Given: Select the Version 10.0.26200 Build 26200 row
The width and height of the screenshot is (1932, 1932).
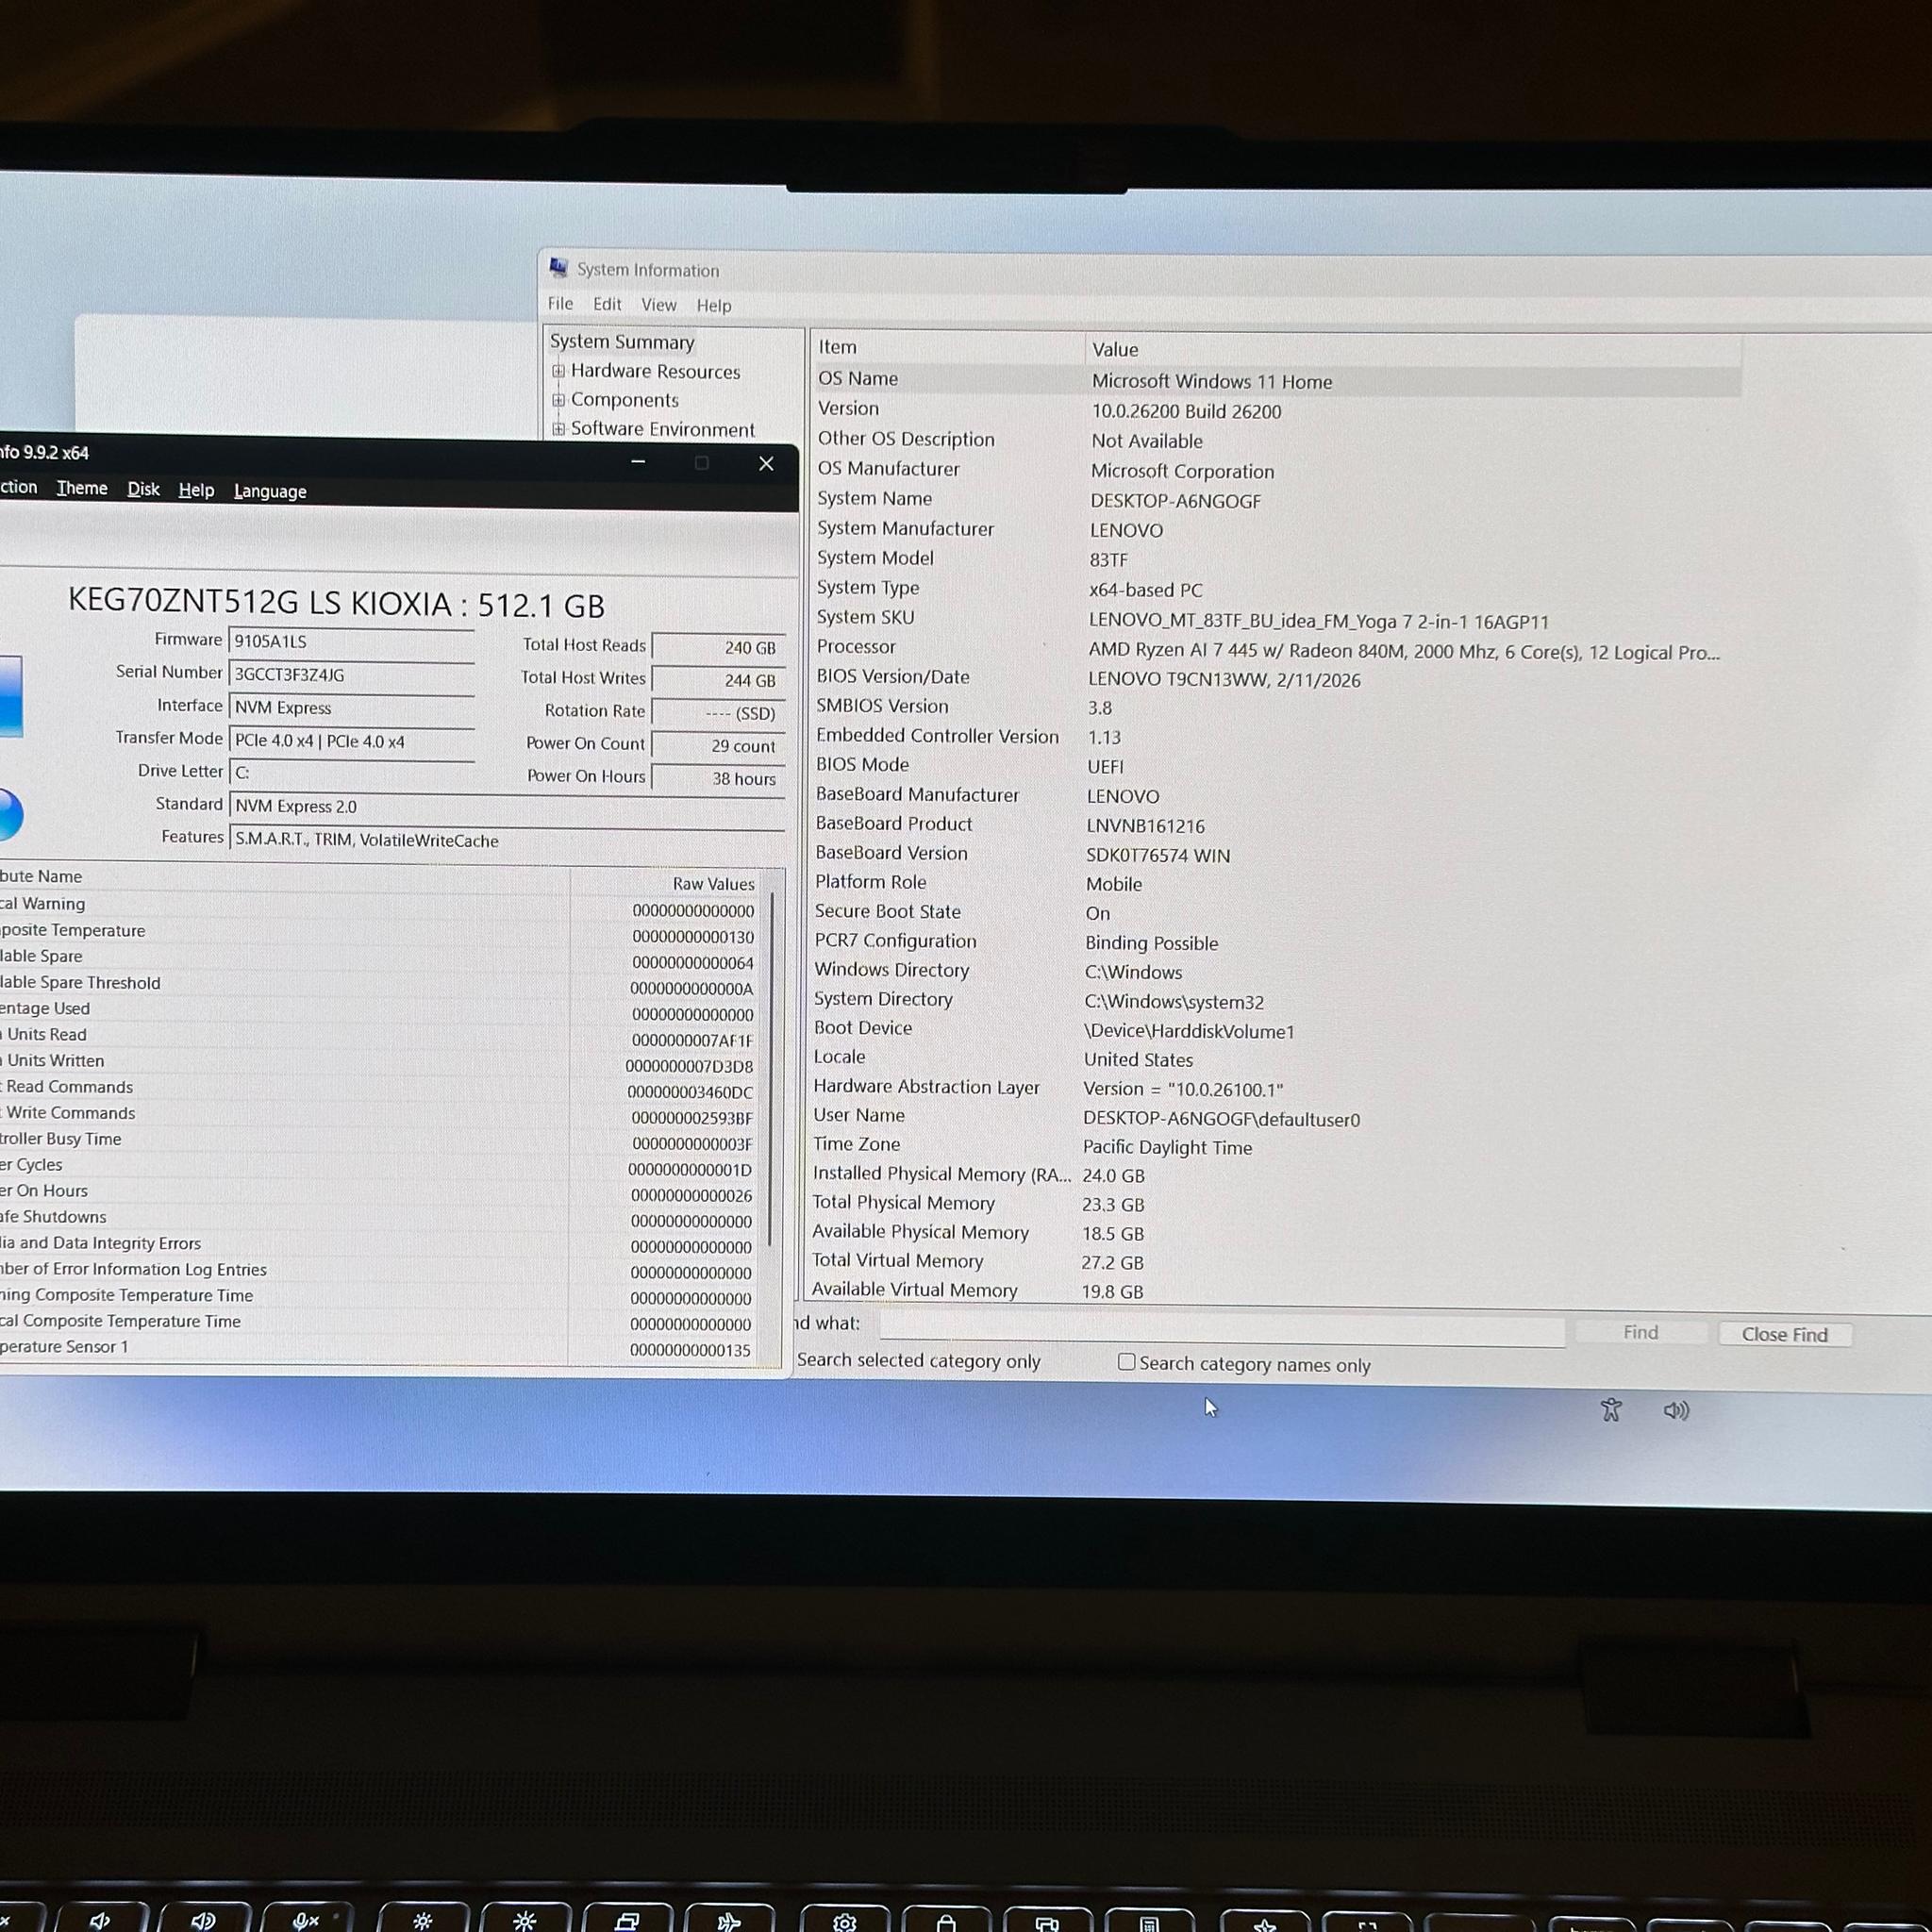Looking at the screenshot, I should (1276, 410).
